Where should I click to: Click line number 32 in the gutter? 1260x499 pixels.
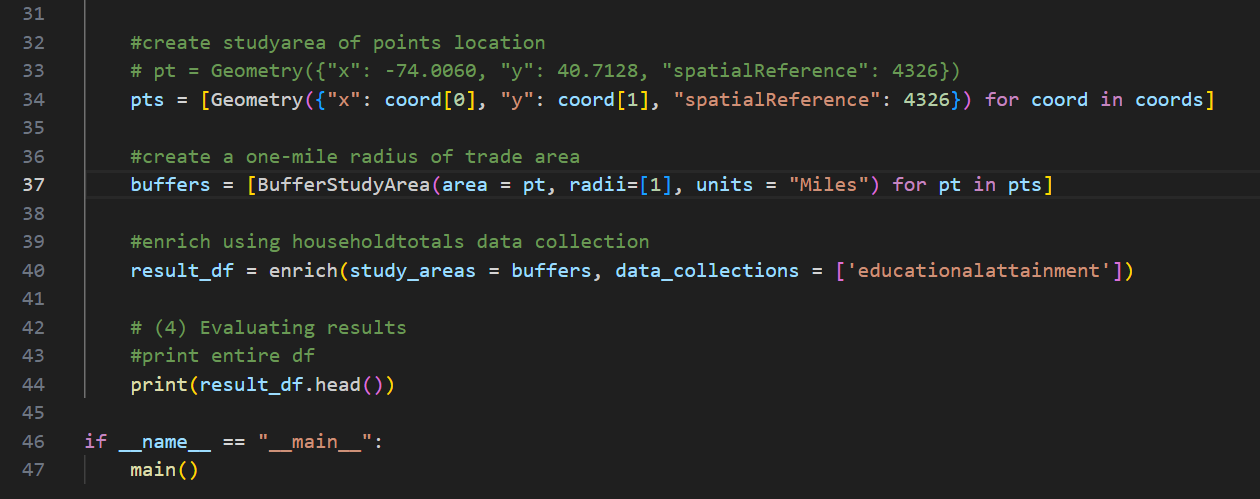point(34,43)
